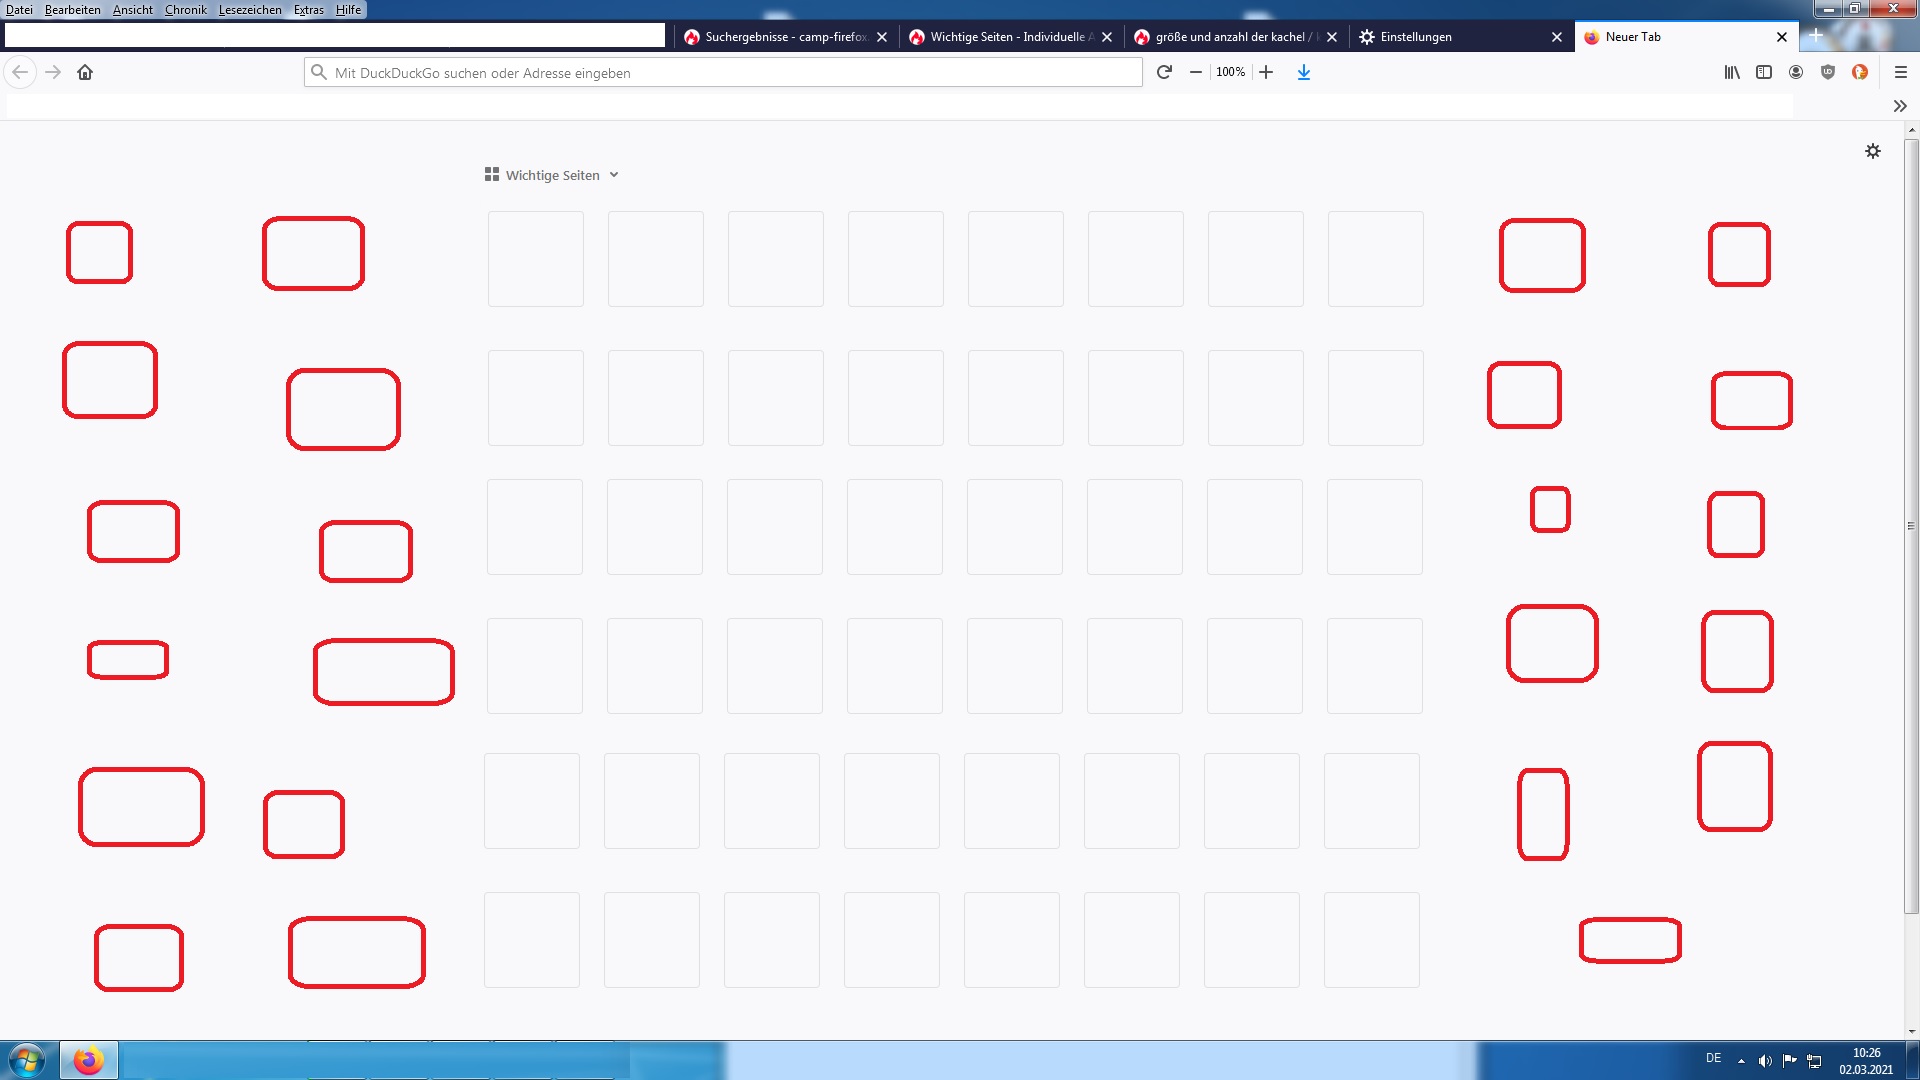Image resolution: width=1920 pixels, height=1080 pixels.
Task: Click the uBlock Origin shield icon
Action: tap(1828, 72)
